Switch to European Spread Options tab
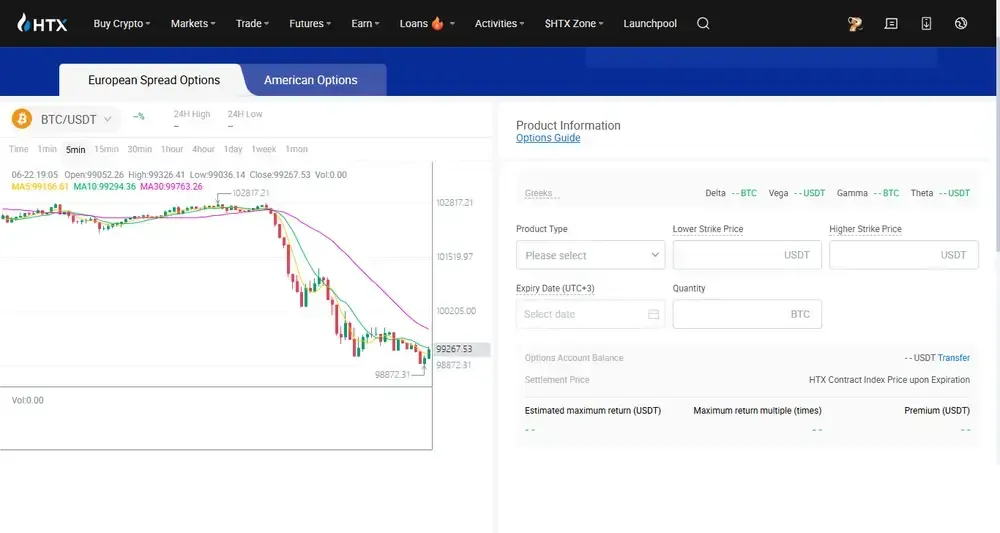 [x=154, y=80]
